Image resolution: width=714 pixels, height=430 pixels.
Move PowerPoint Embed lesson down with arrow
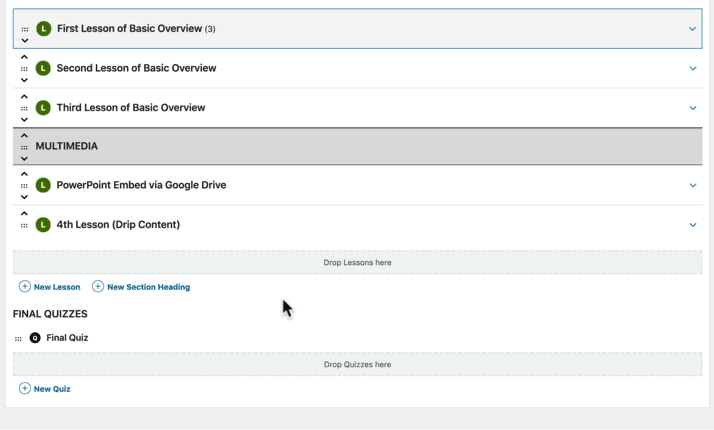24,197
